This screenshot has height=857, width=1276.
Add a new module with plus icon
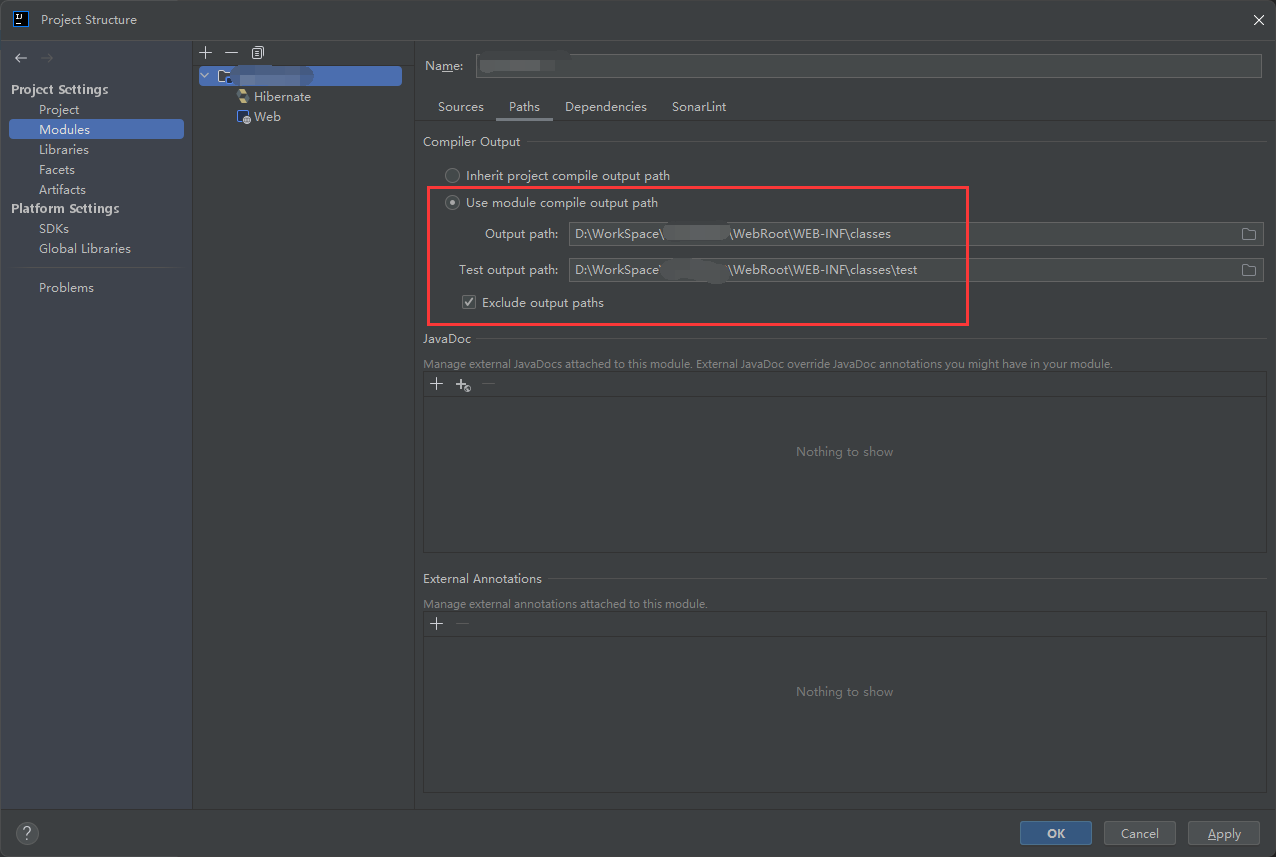click(x=206, y=52)
